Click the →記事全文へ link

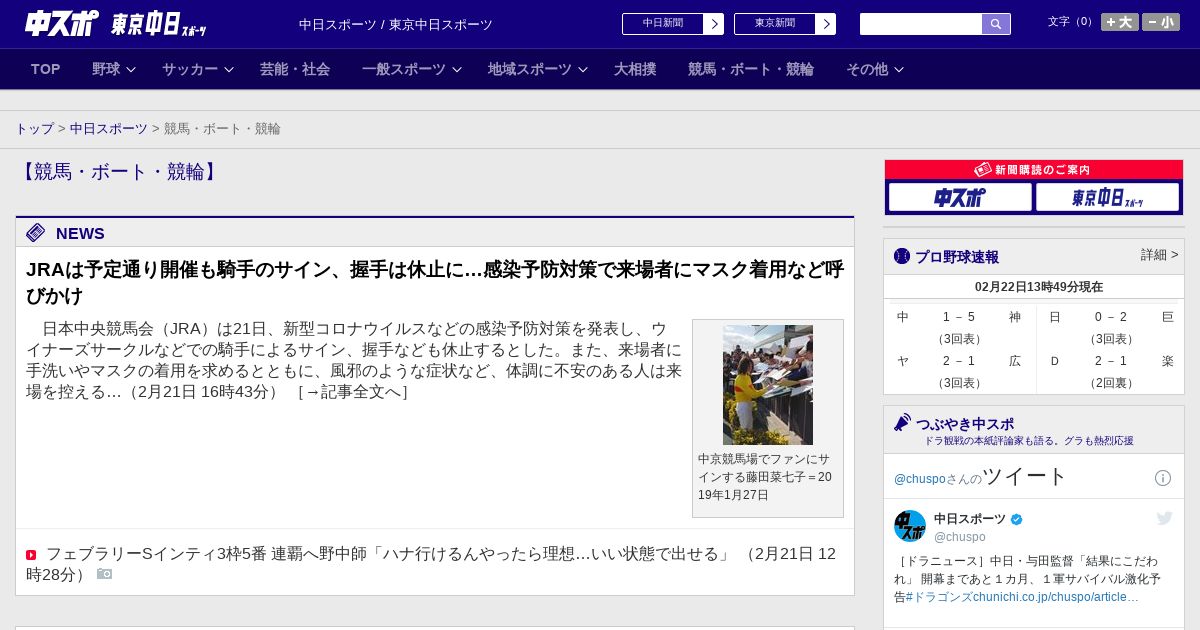353,392
